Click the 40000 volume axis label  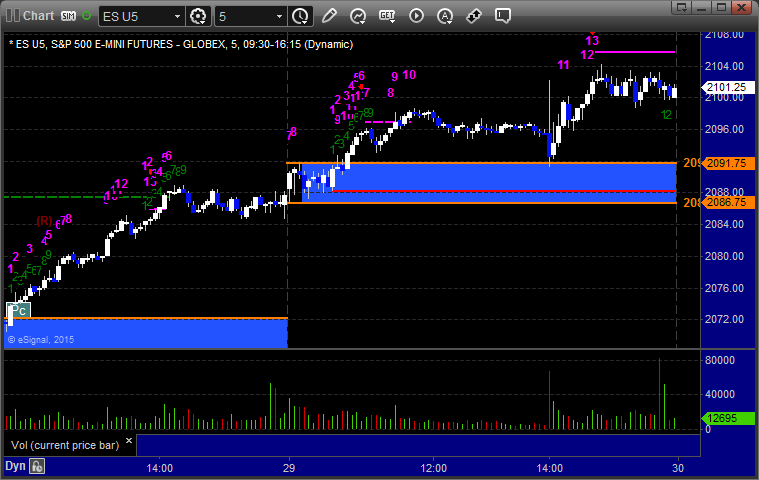pos(720,394)
